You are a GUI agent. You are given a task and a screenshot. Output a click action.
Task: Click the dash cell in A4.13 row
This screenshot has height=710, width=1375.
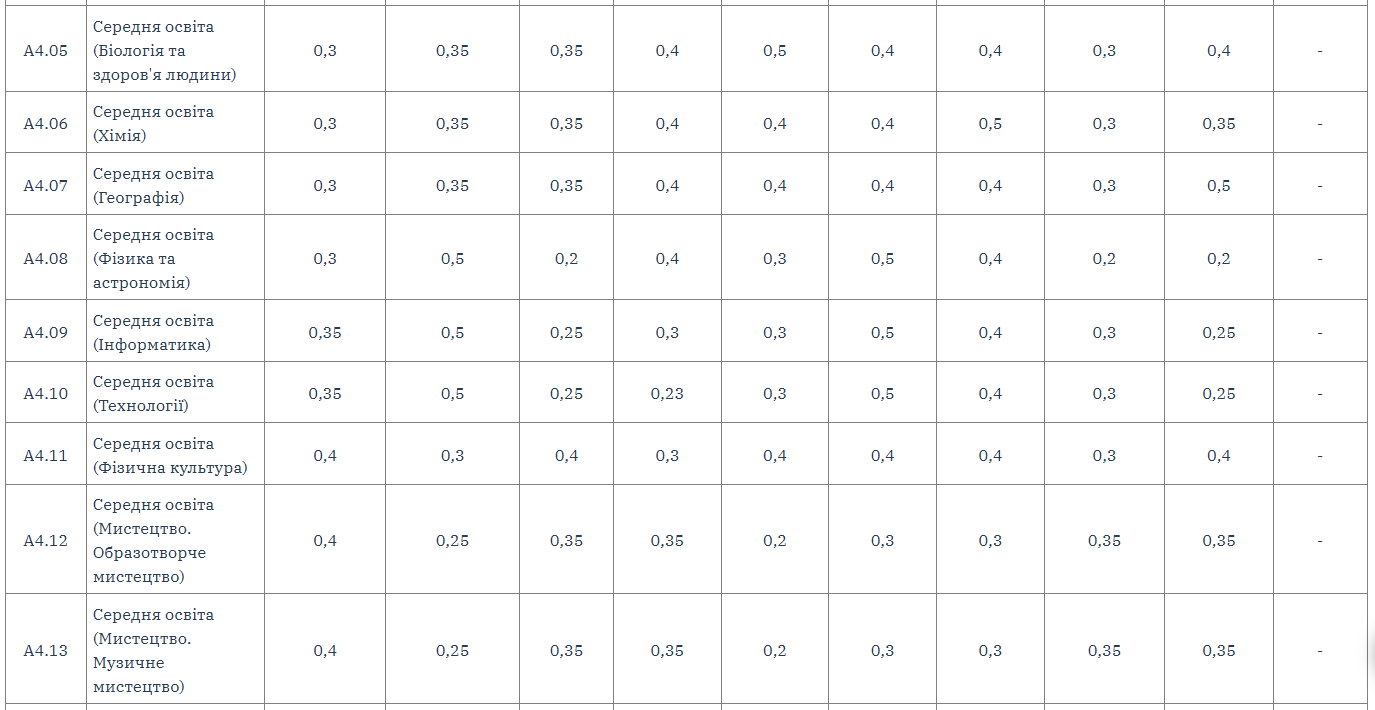[1320, 650]
